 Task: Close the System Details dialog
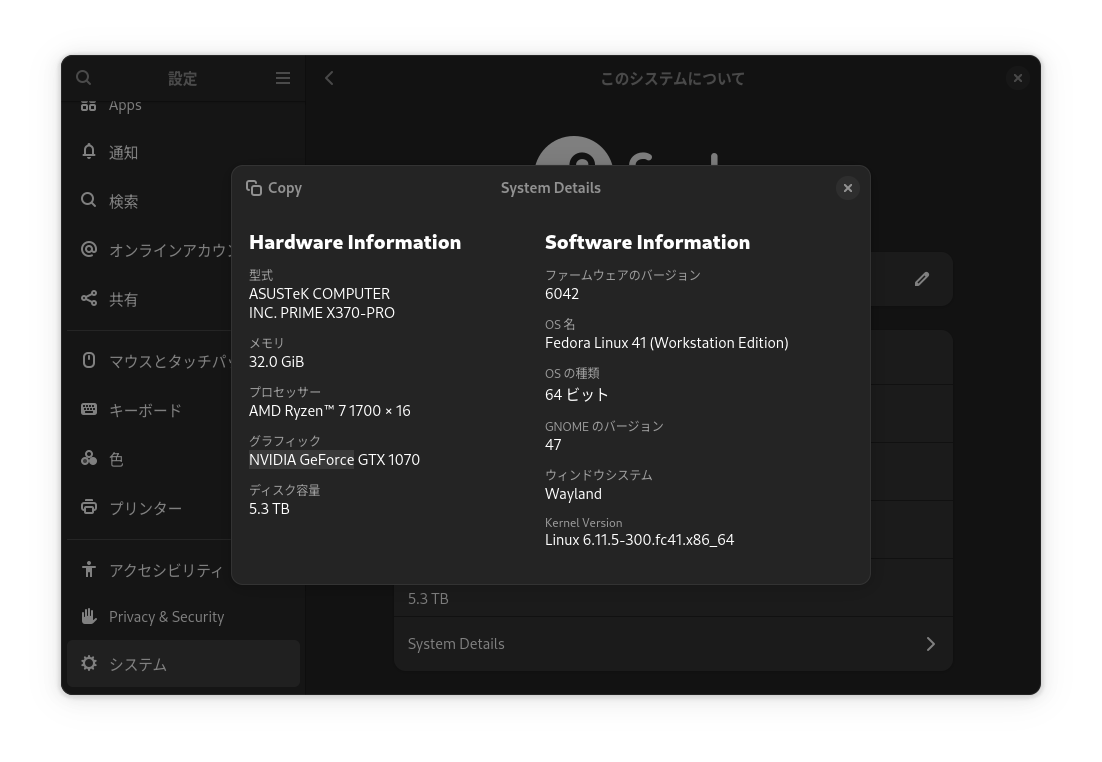pyautogui.click(x=847, y=188)
